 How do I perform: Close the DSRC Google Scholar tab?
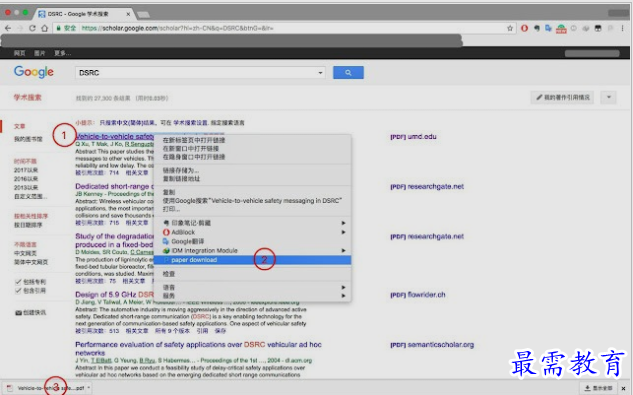click(128, 14)
